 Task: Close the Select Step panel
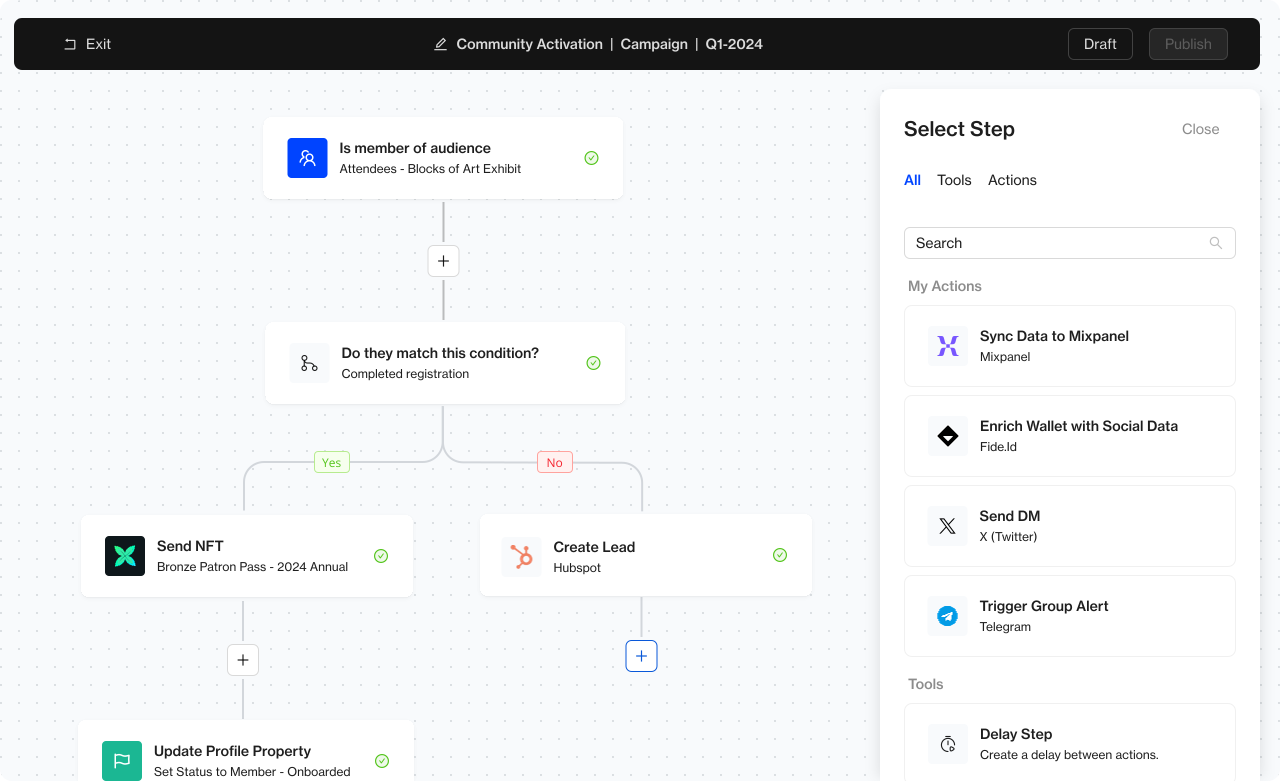1200,129
